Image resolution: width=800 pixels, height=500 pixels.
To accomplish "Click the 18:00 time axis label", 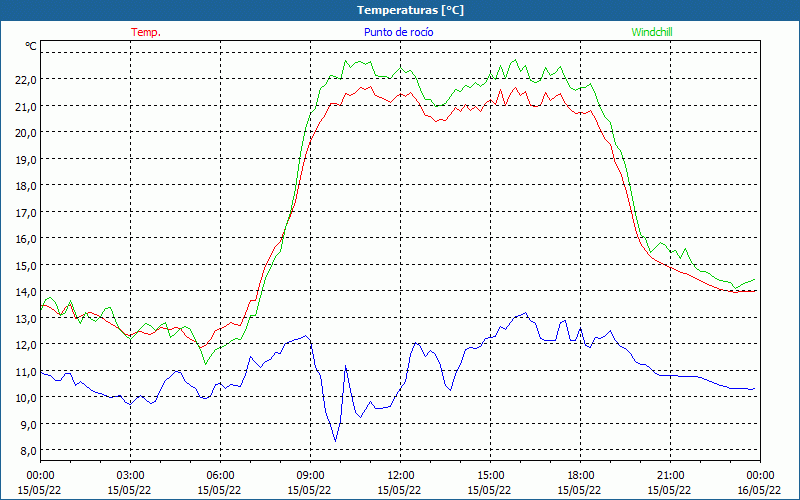I will [580, 476].
